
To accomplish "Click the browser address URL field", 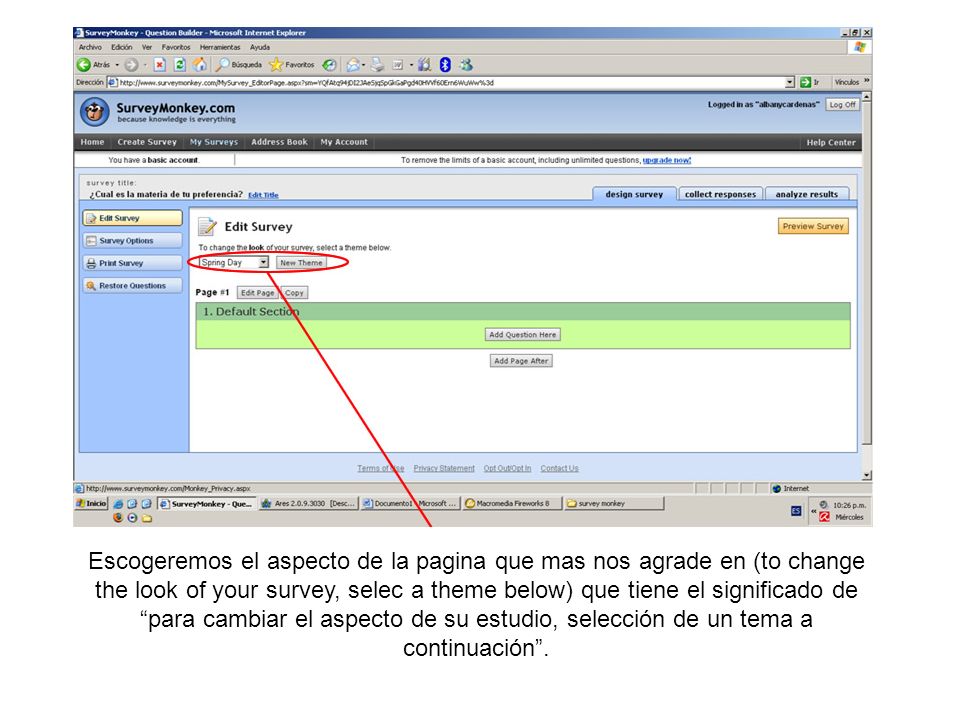I will pos(450,82).
